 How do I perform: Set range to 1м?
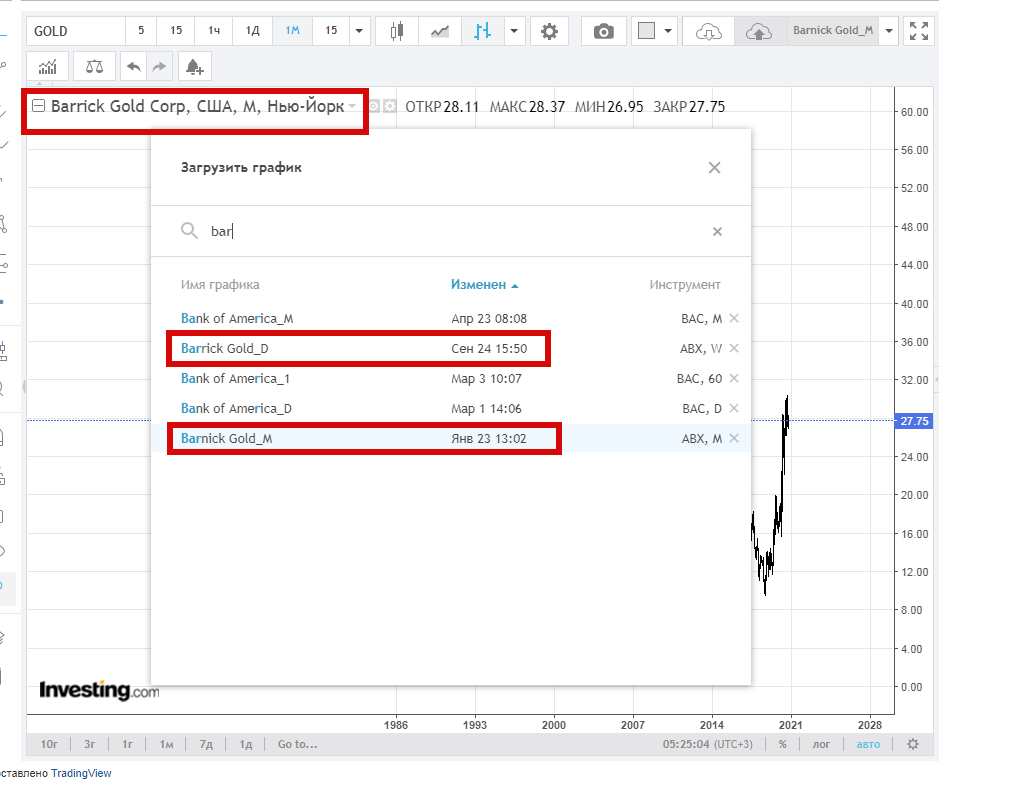pos(167,744)
